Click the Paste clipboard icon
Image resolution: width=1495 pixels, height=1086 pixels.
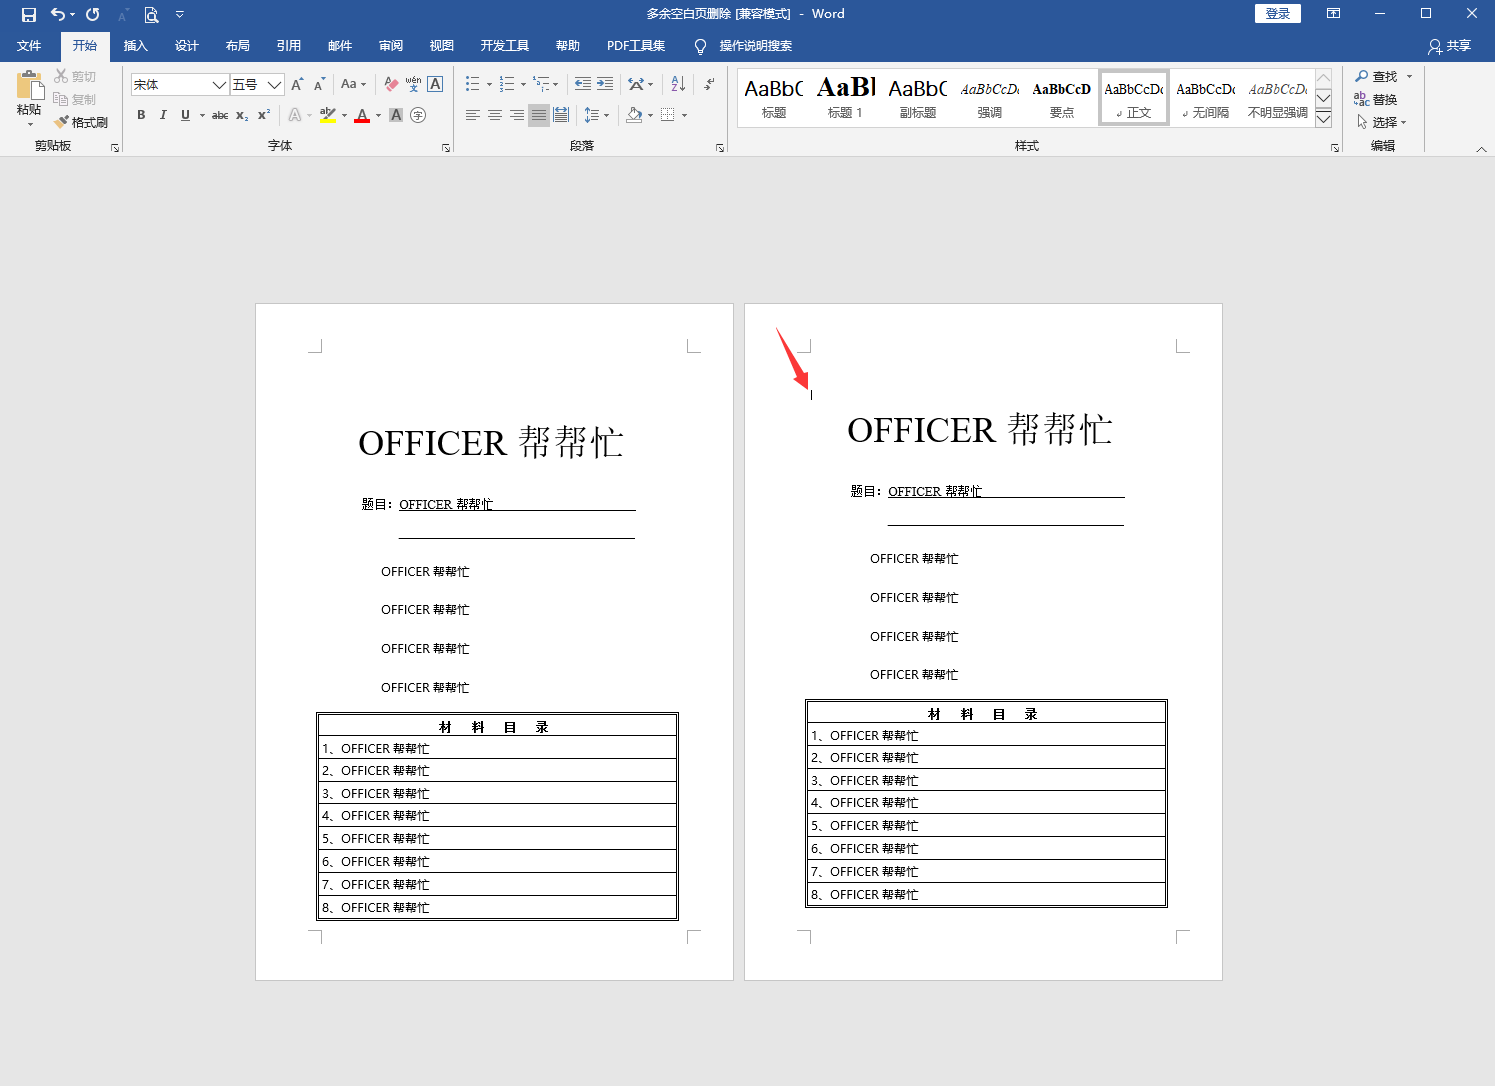30,85
